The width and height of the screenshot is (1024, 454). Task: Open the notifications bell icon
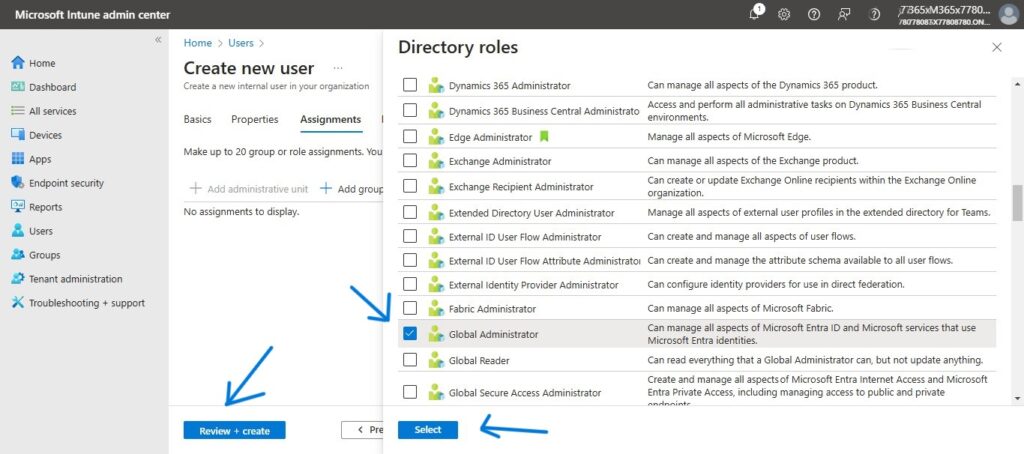pos(755,14)
